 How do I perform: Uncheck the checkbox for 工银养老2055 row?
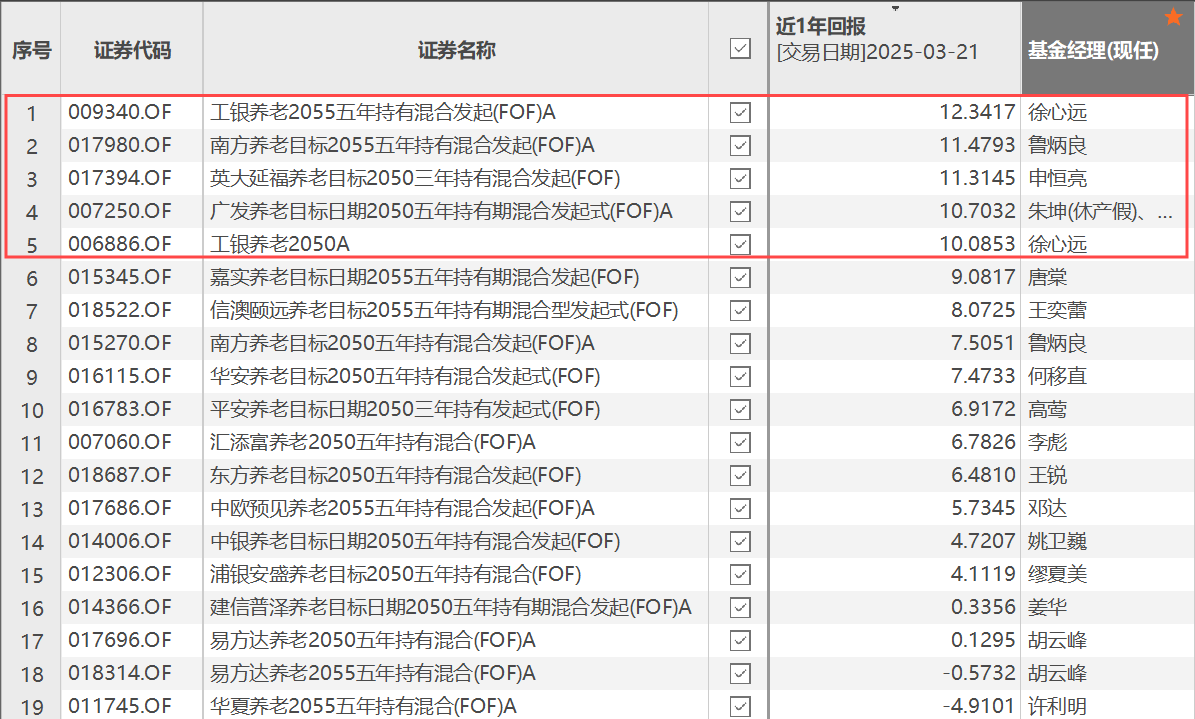click(740, 113)
